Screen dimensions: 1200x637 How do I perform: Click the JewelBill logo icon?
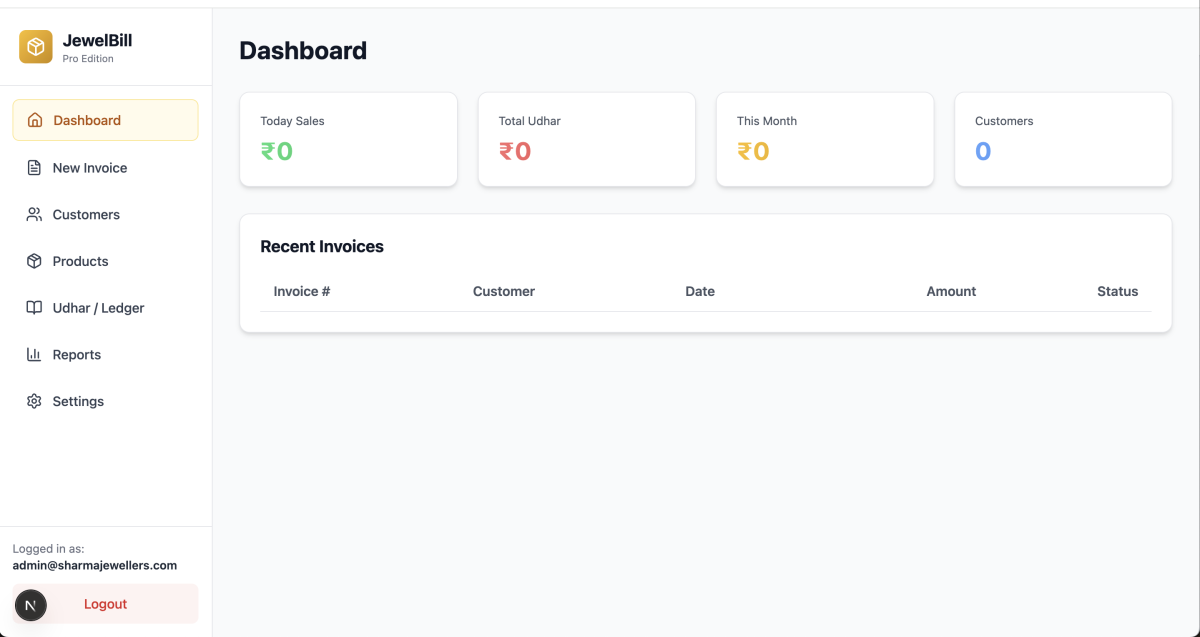pos(36,47)
